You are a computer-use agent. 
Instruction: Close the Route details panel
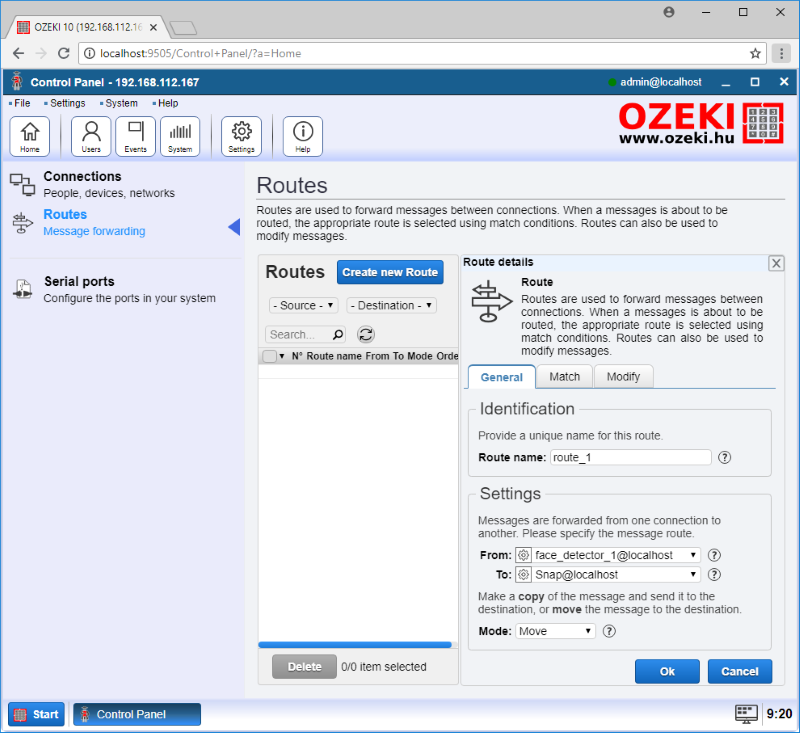pos(776,263)
